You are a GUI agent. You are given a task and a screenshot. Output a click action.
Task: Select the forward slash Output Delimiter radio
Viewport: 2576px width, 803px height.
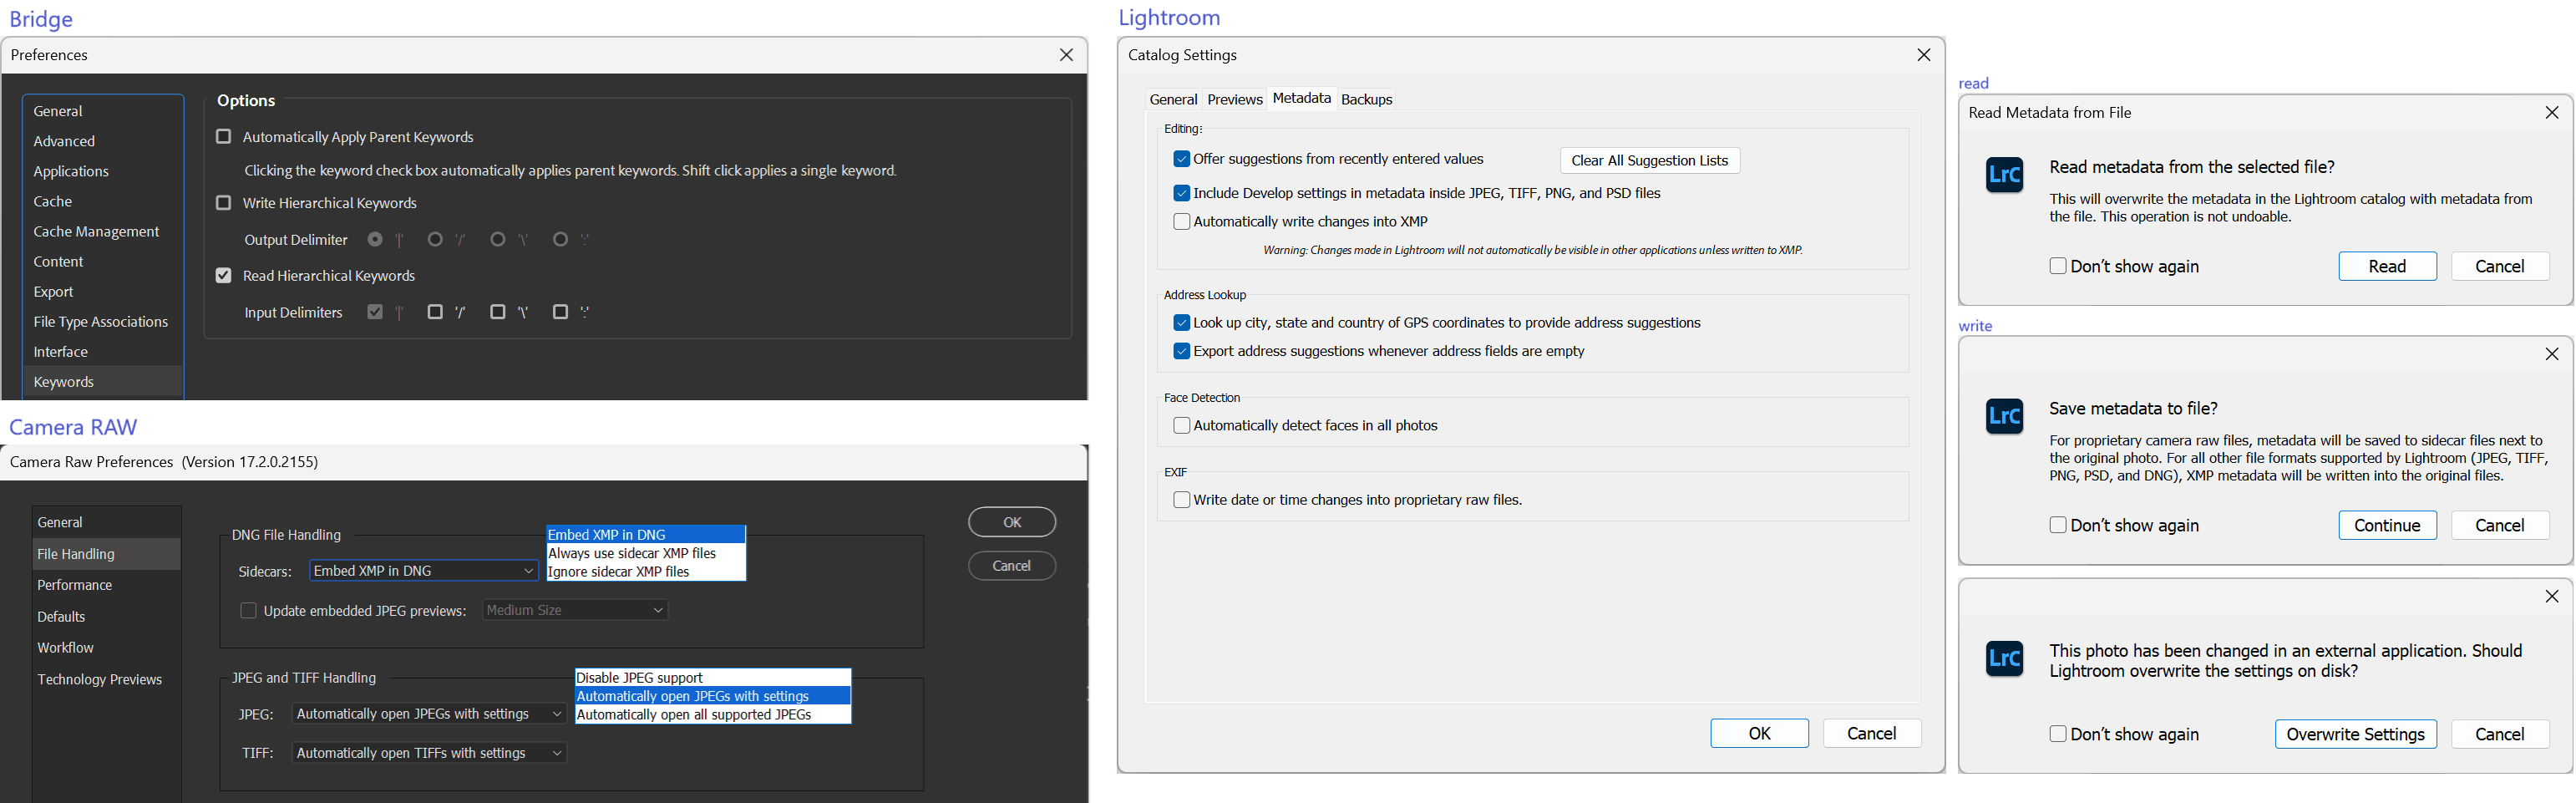pos(435,240)
